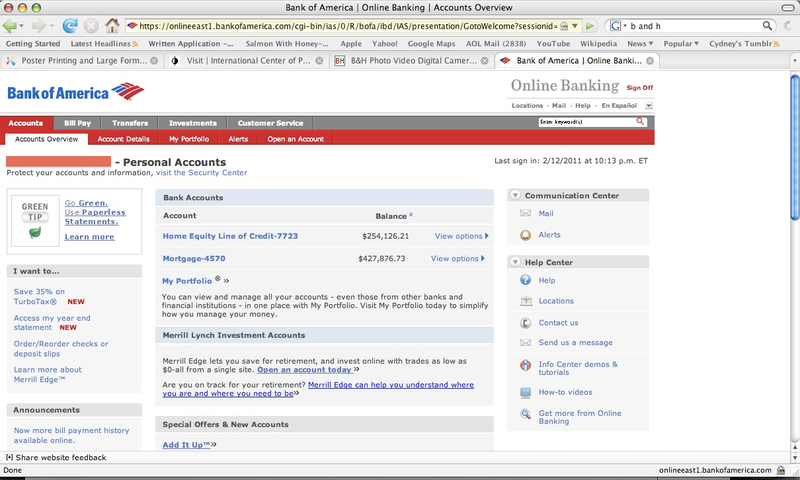This screenshot has width=800, height=480.
Task: Open the YouTube bookmark
Action: click(x=553, y=44)
